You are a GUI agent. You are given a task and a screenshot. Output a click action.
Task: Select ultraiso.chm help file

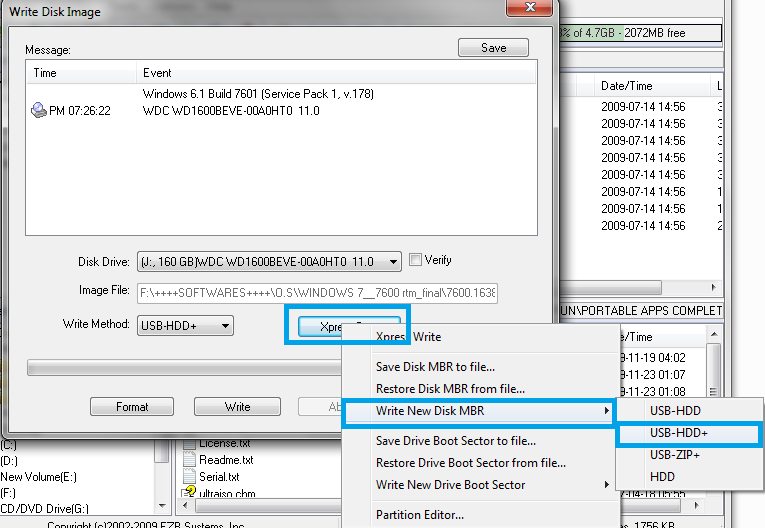point(227,493)
